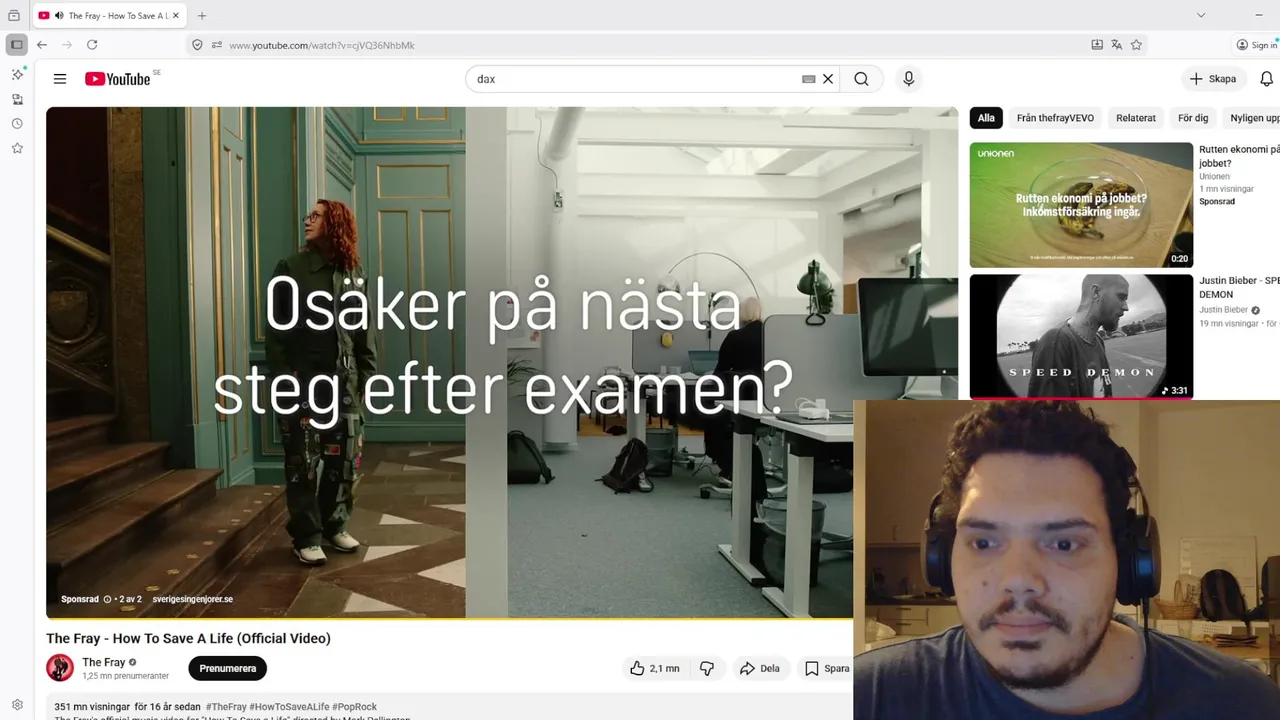Viewport: 1280px width, 720px height.
Task: Share the video using Dela
Action: pos(760,668)
